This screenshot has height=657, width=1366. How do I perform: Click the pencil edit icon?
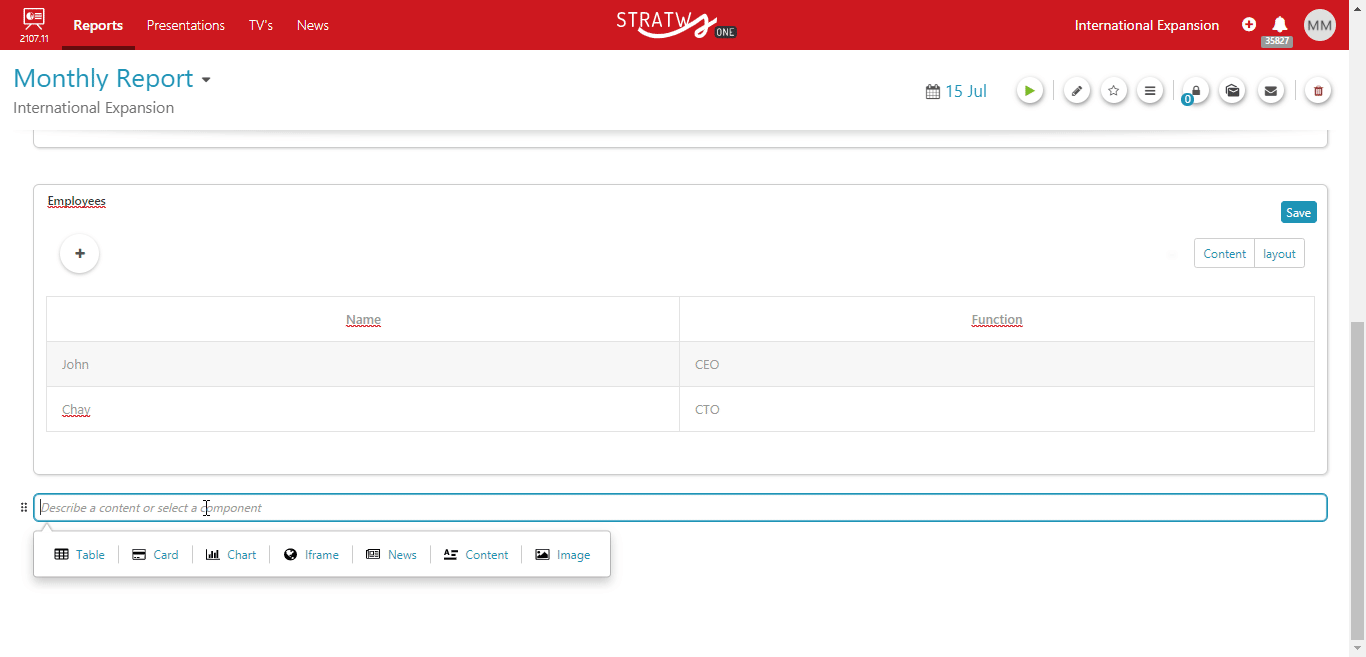coord(1076,91)
